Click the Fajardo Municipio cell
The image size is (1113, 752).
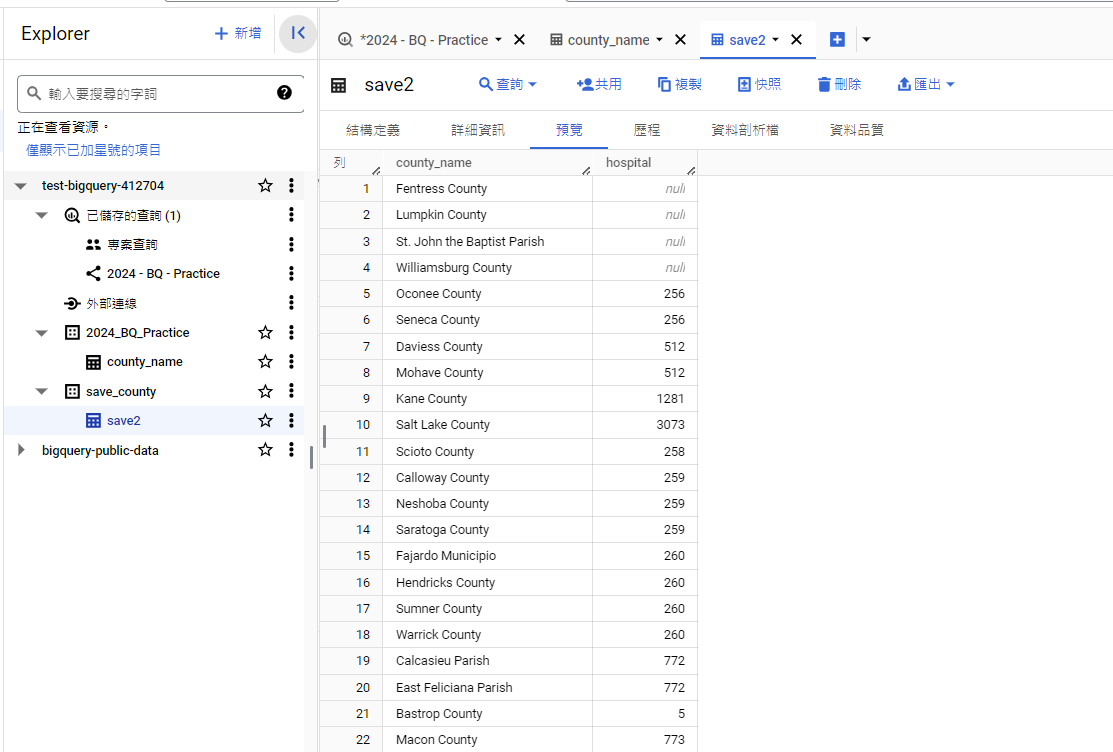[x=446, y=555]
